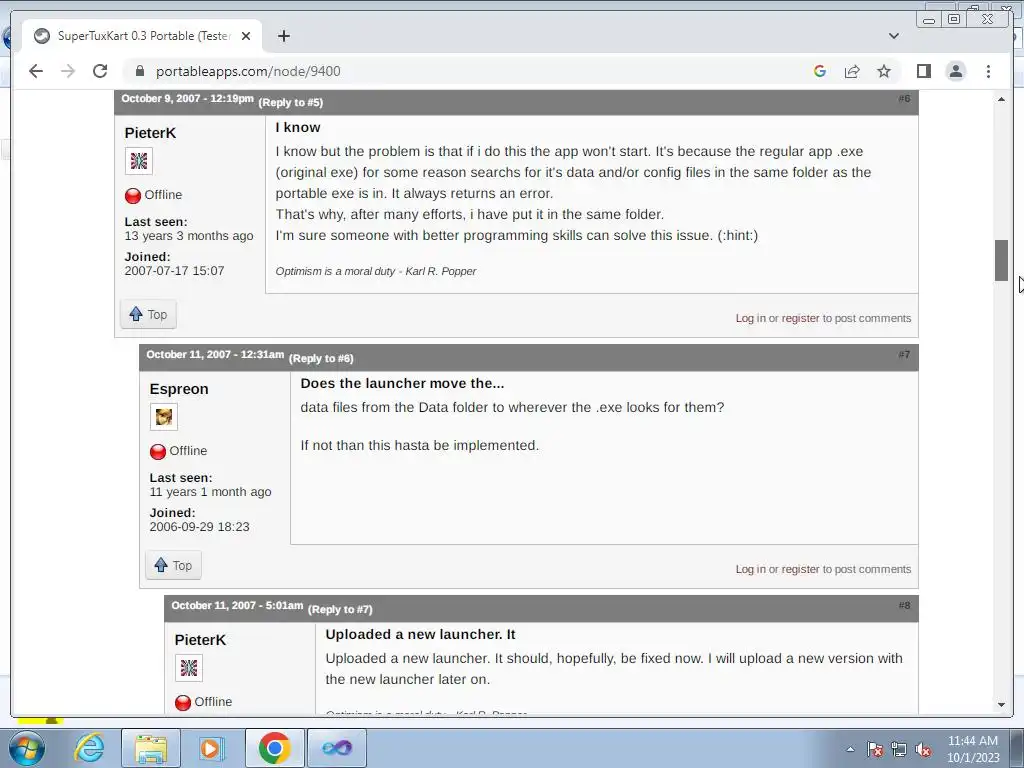This screenshot has height=768, width=1024.
Task: Open the Chrome profile menu
Action: [956, 71]
